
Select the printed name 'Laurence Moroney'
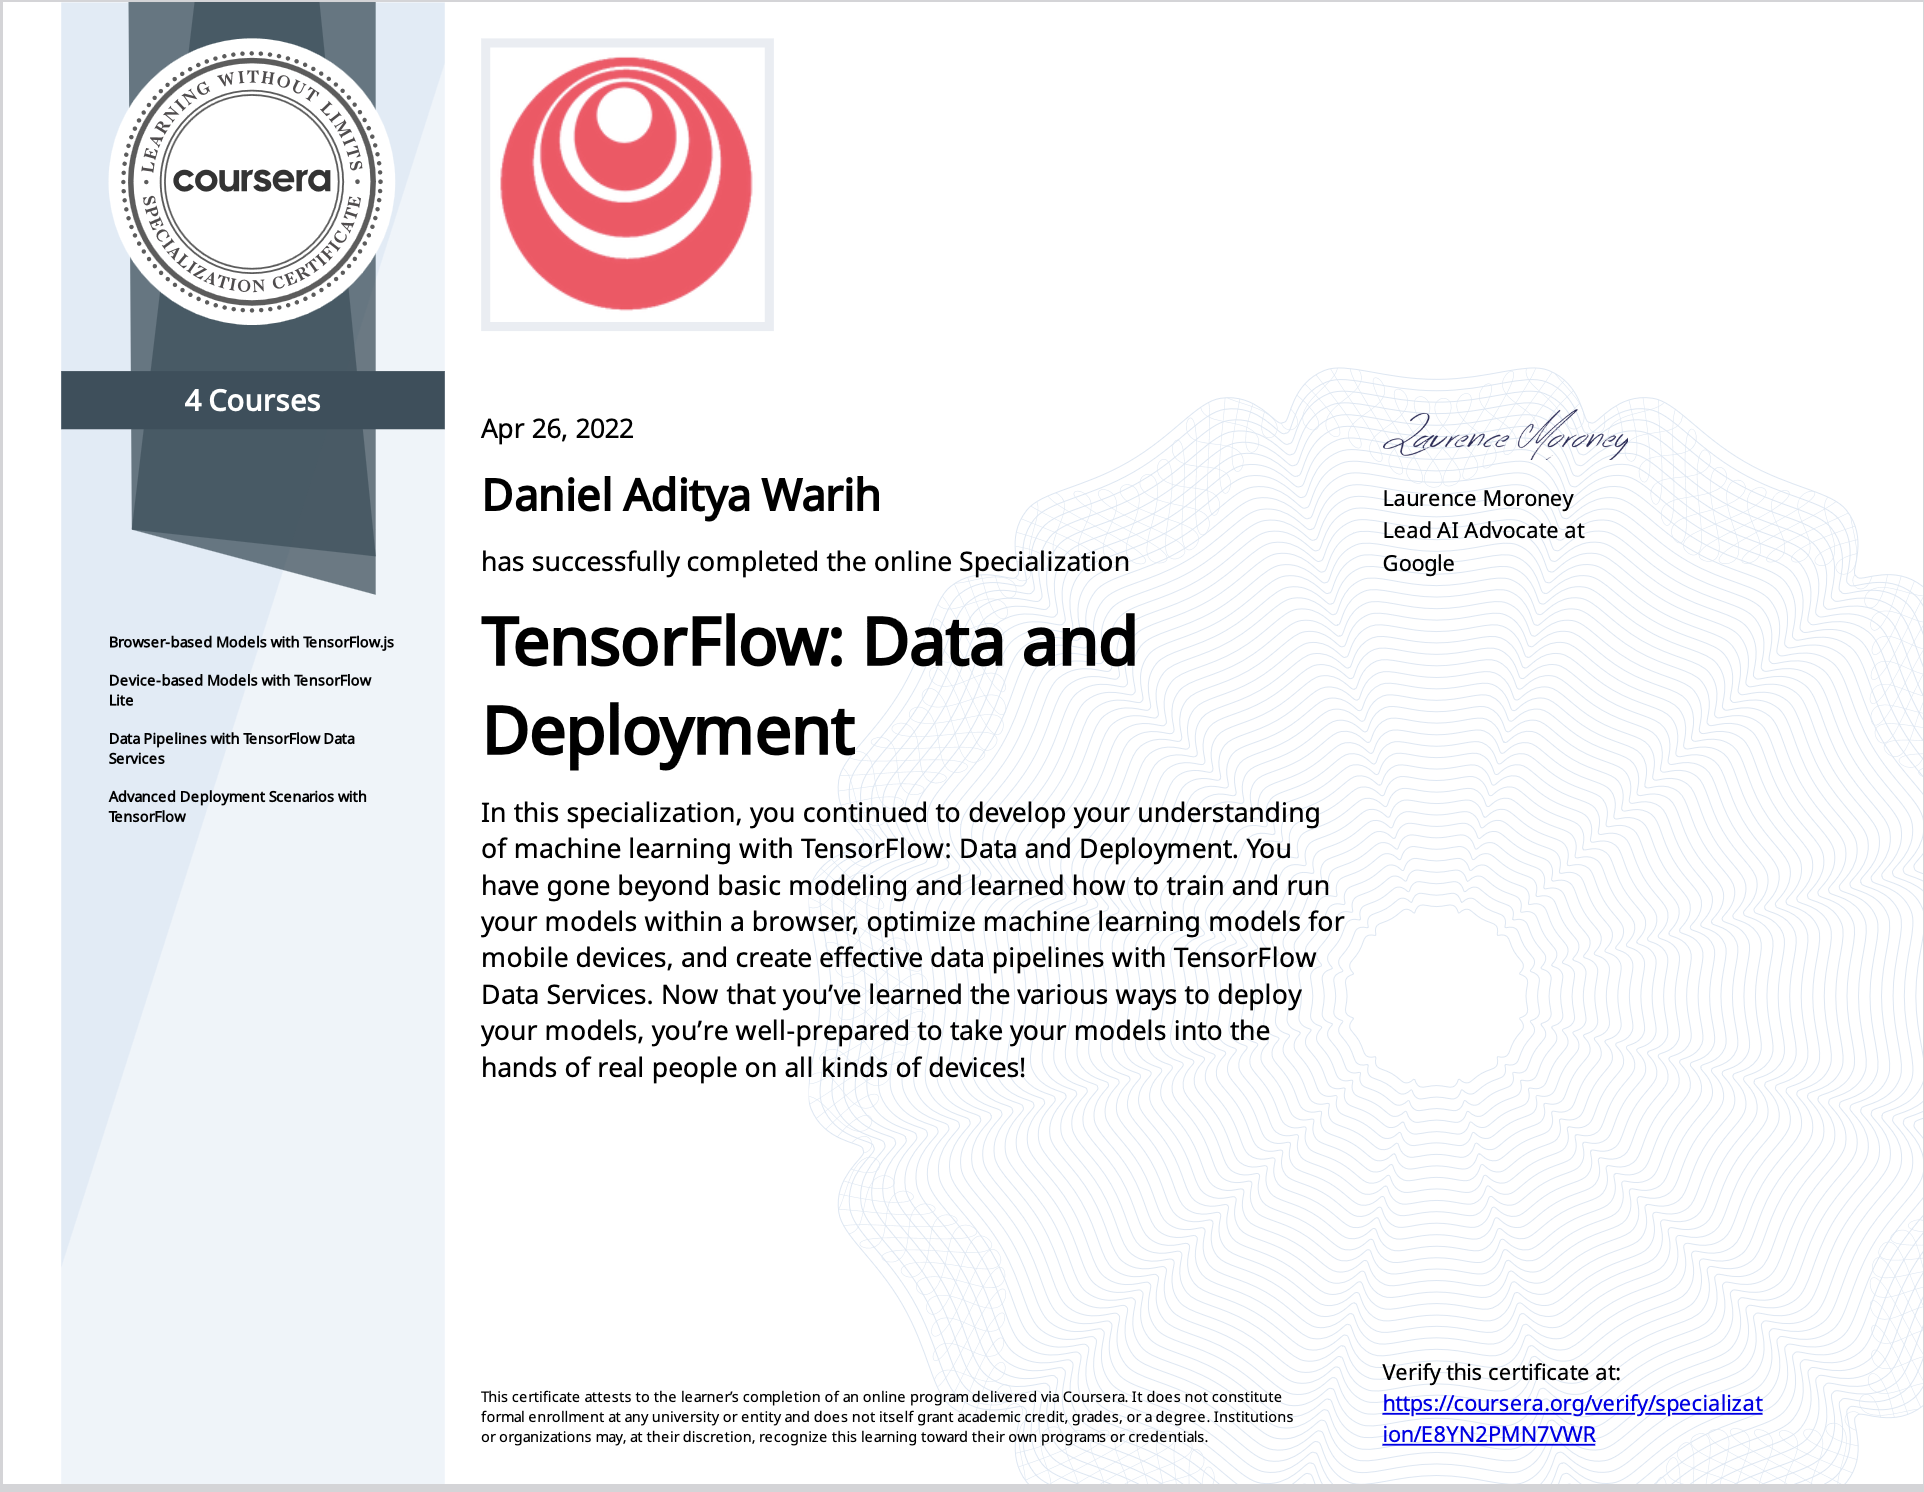pos(1478,498)
